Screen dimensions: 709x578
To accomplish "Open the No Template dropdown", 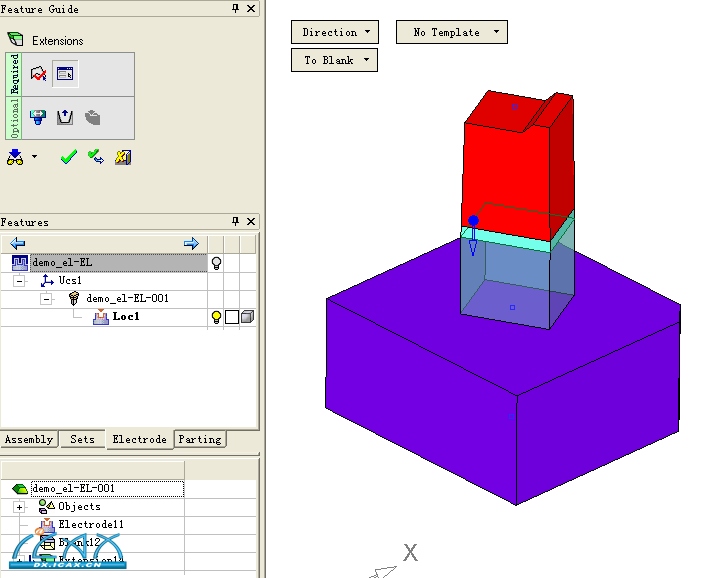I will pos(452,32).
